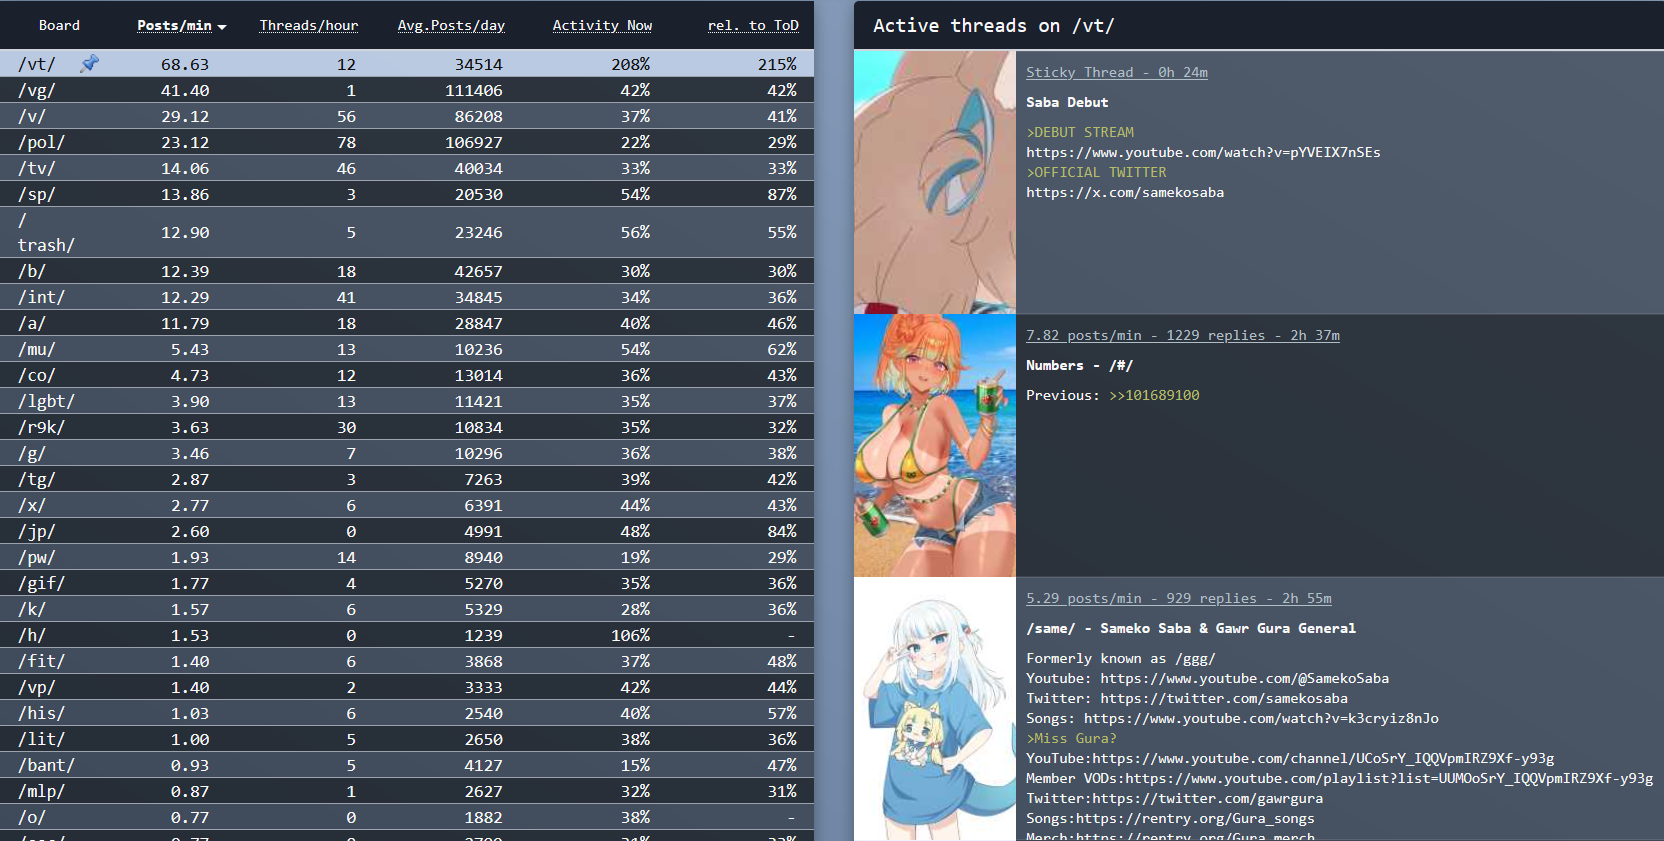
Task: Sort by rel. to ToD column
Action: tap(752, 26)
